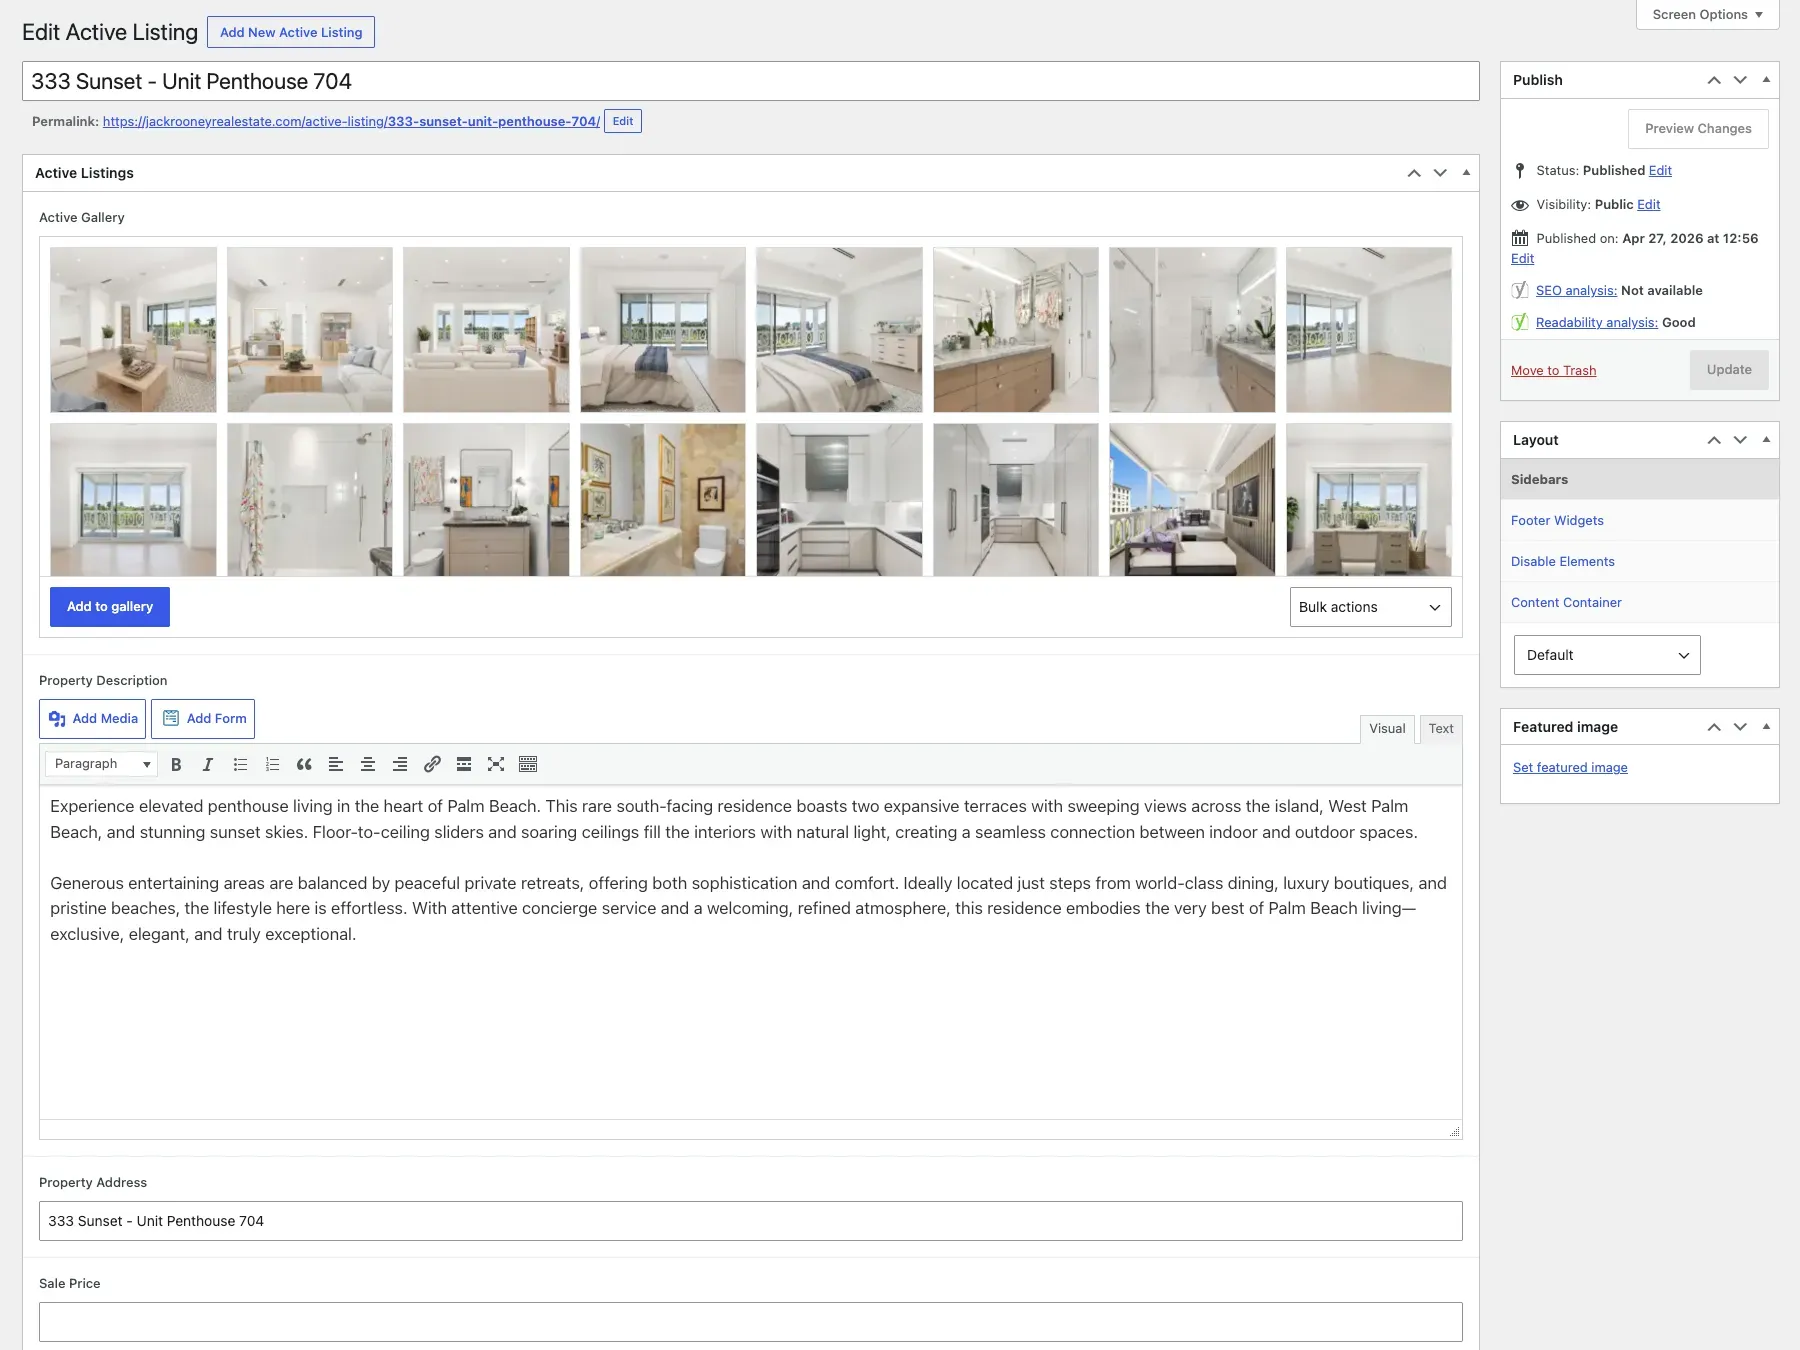The height and width of the screenshot is (1350, 1800).
Task: Select bathroom vanity with orchid thumbnail
Action: click(1015, 330)
